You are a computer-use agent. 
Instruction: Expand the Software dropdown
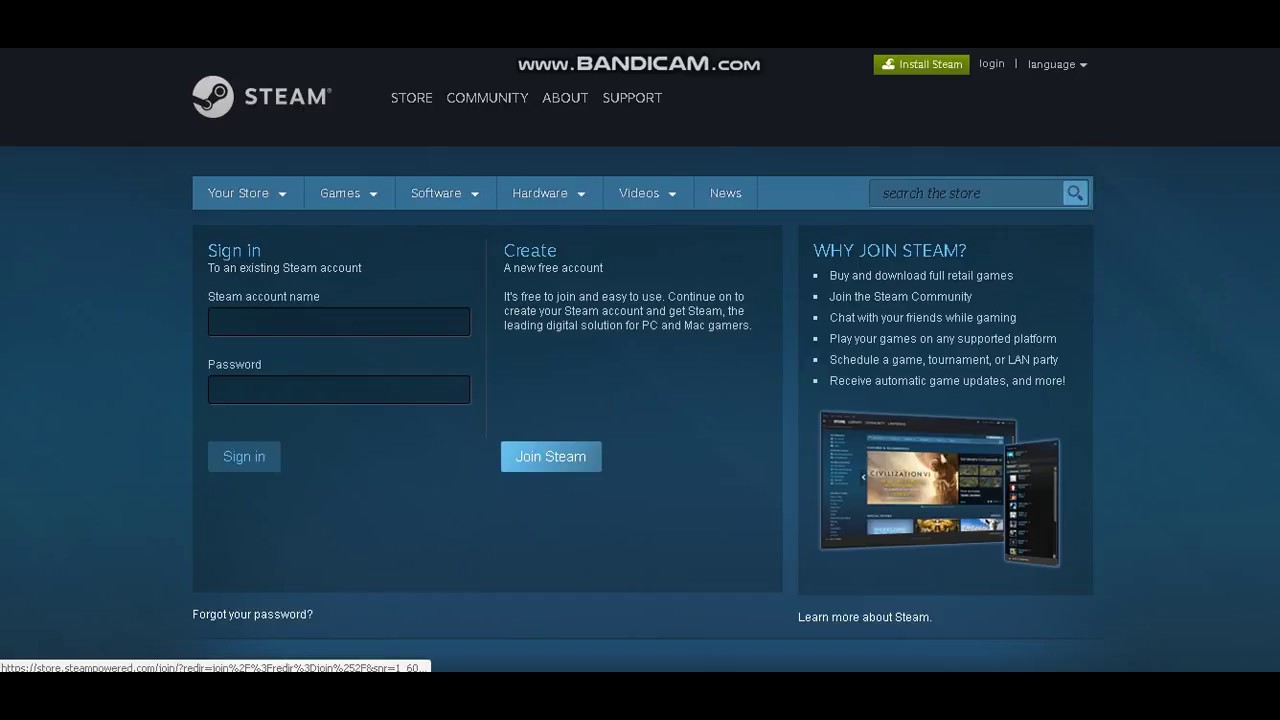click(445, 193)
